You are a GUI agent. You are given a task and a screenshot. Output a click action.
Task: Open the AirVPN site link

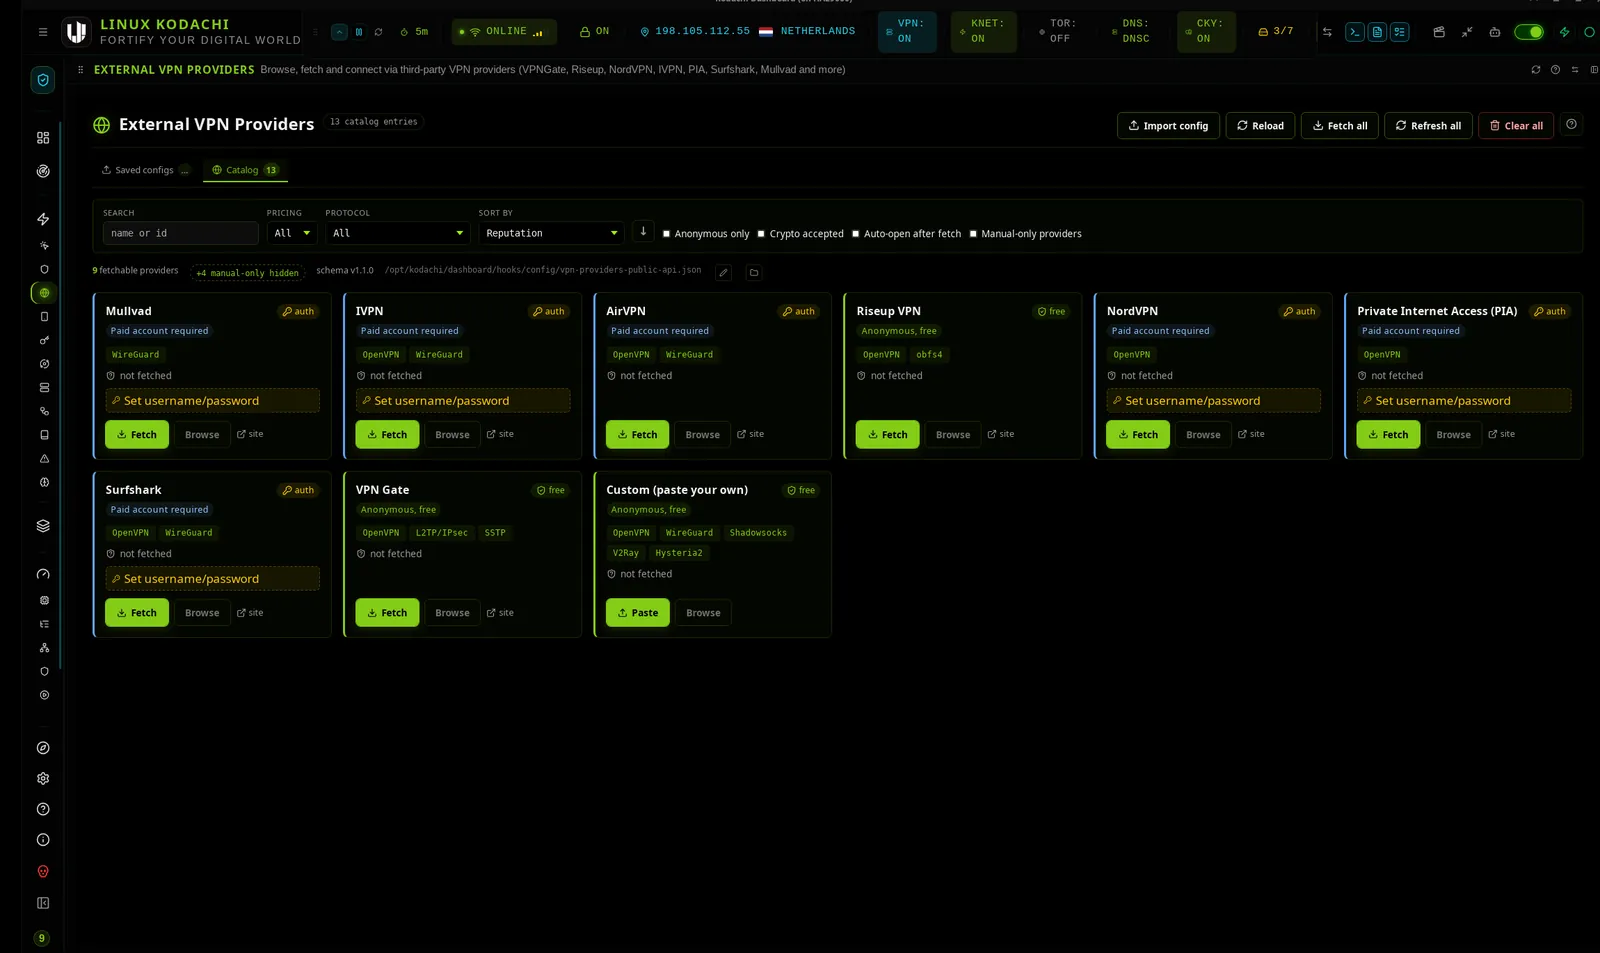tap(750, 434)
